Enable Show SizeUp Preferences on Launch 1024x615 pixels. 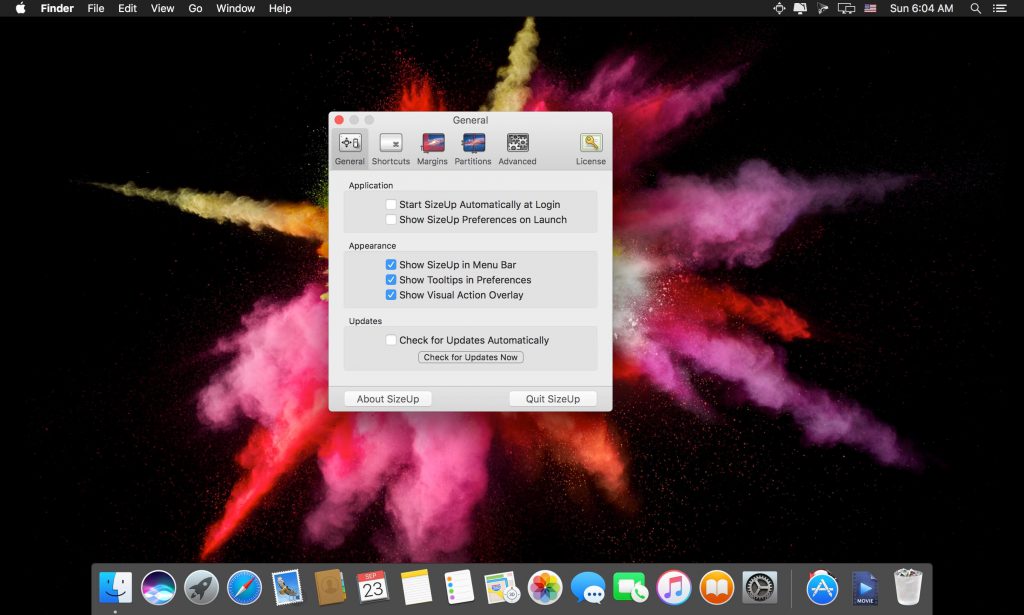tap(391, 220)
